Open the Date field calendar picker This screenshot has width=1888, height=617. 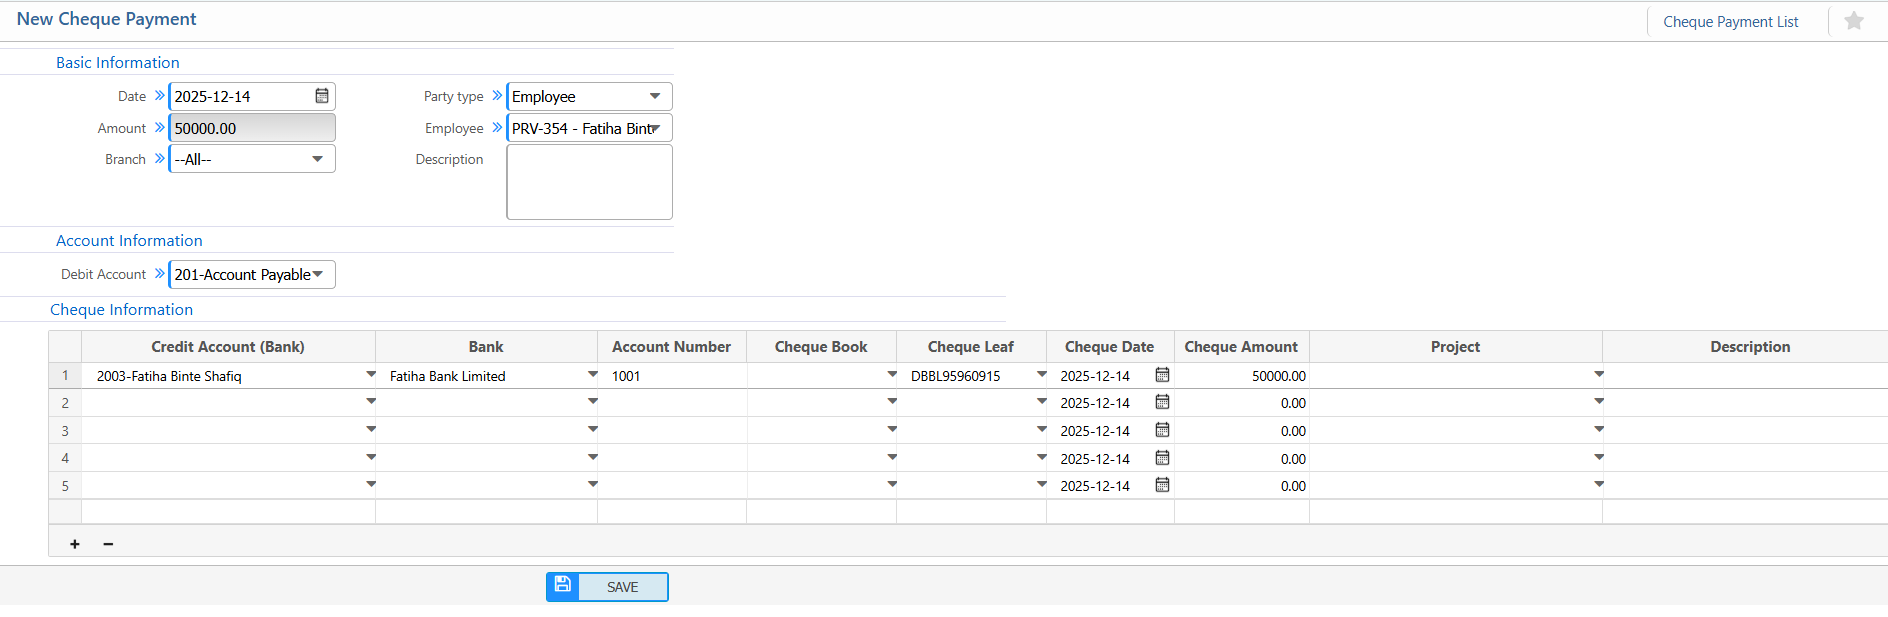[x=322, y=96]
